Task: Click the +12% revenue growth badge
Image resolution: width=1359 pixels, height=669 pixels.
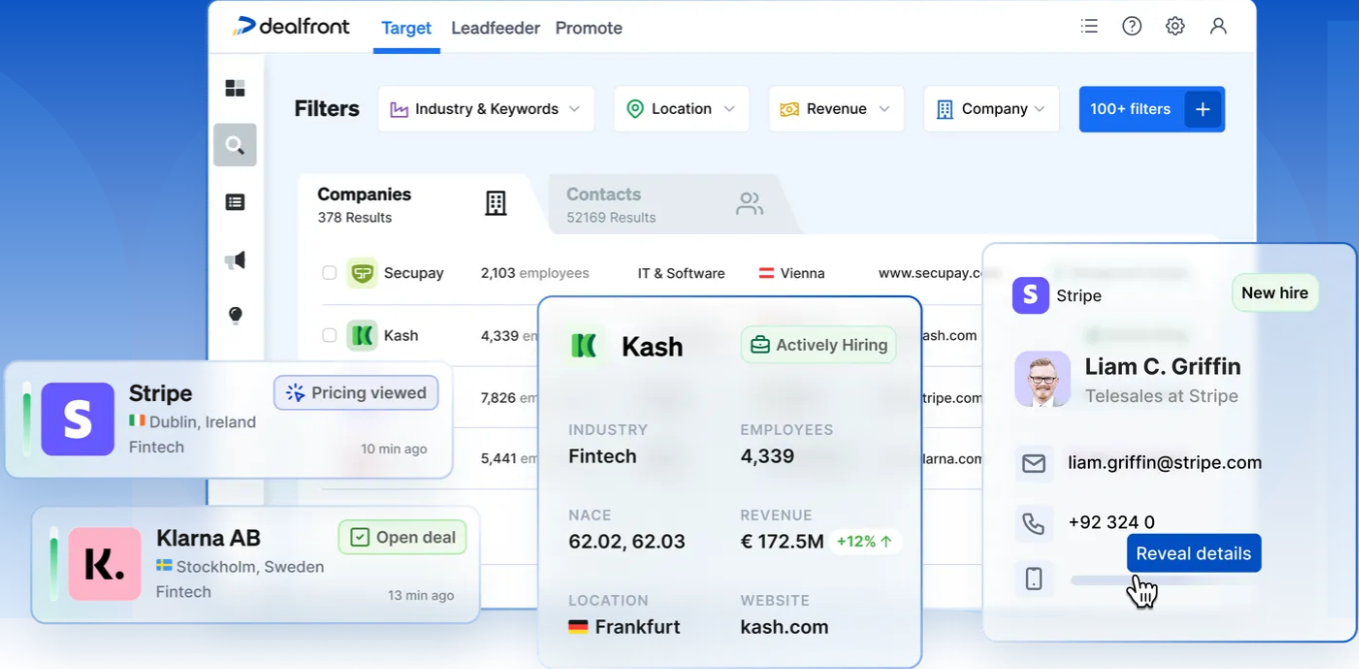Action: coord(865,542)
